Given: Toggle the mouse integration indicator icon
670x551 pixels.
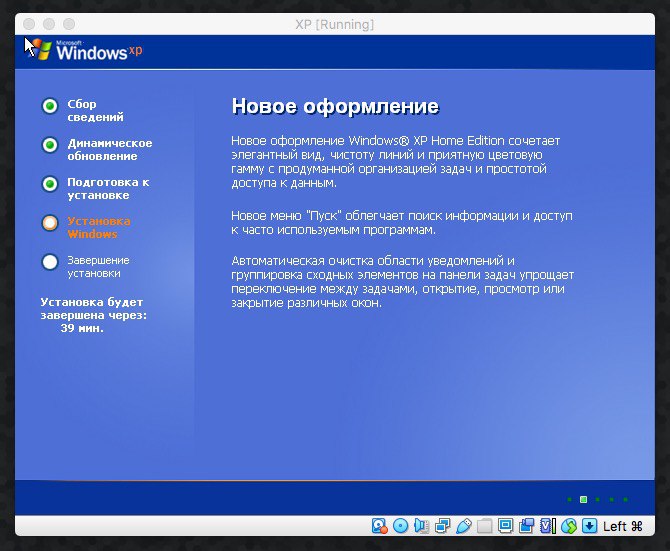Looking at the screenshot, I should (569, 526).
